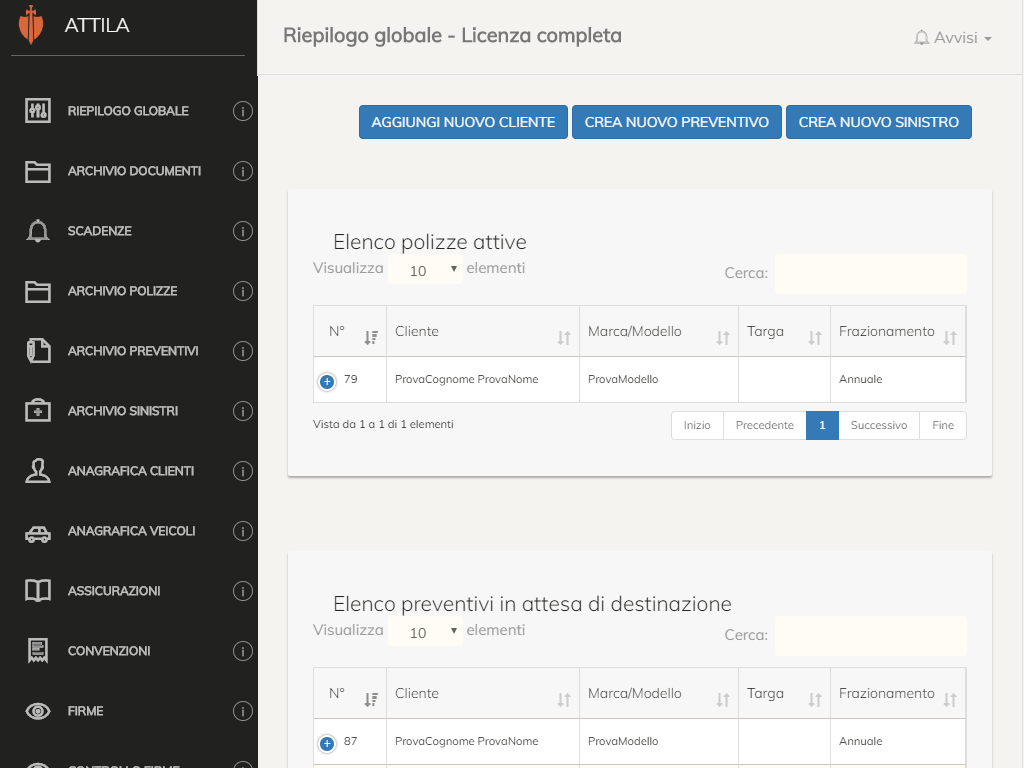1024x768 pixels.
Task: Click the Cerca field for preventivi list
Action: pos(871,635)
